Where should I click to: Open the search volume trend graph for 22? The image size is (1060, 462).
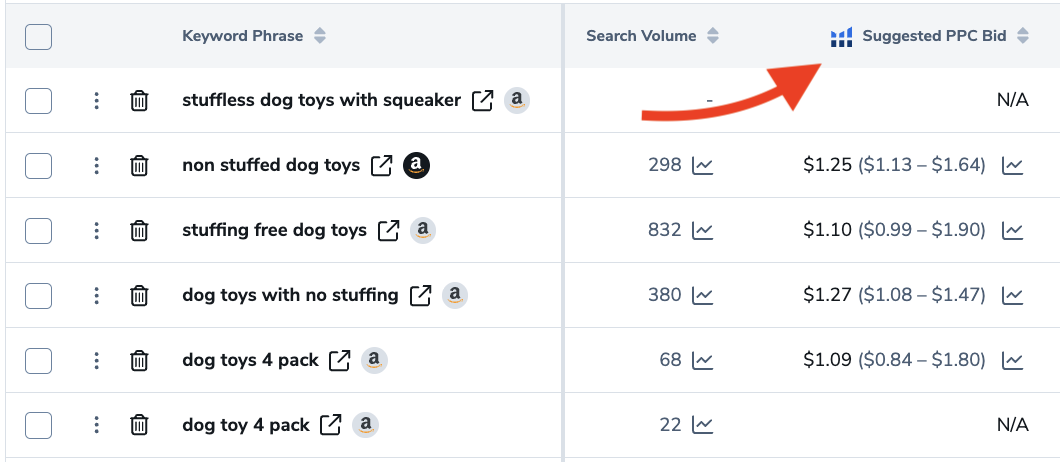(703, 426)
